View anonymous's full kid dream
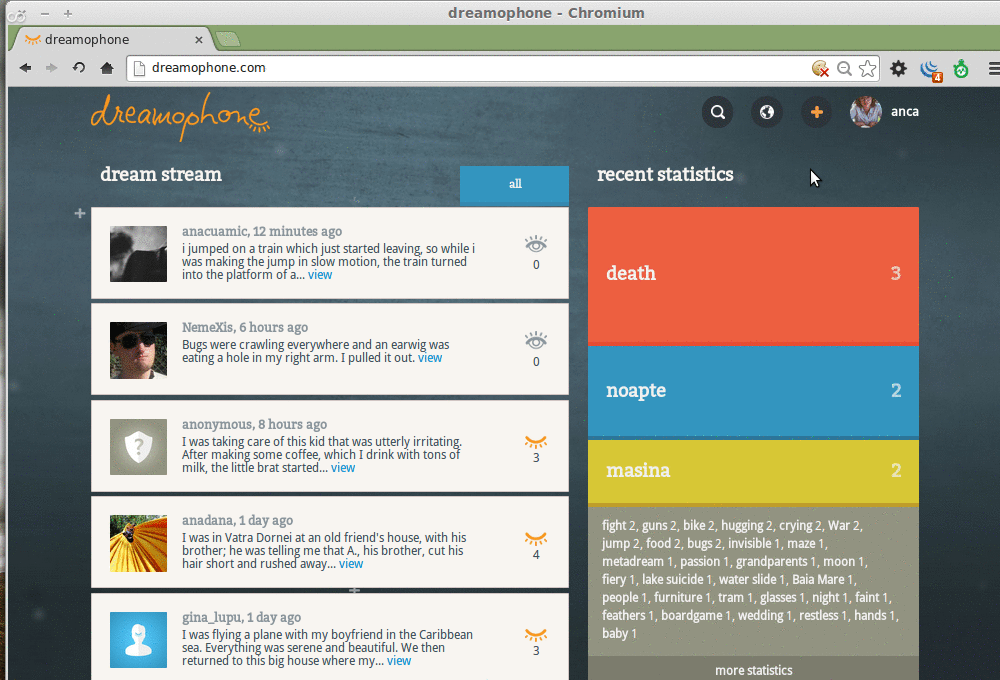This screenshot has height=680, width=1000. click(343, 468)
